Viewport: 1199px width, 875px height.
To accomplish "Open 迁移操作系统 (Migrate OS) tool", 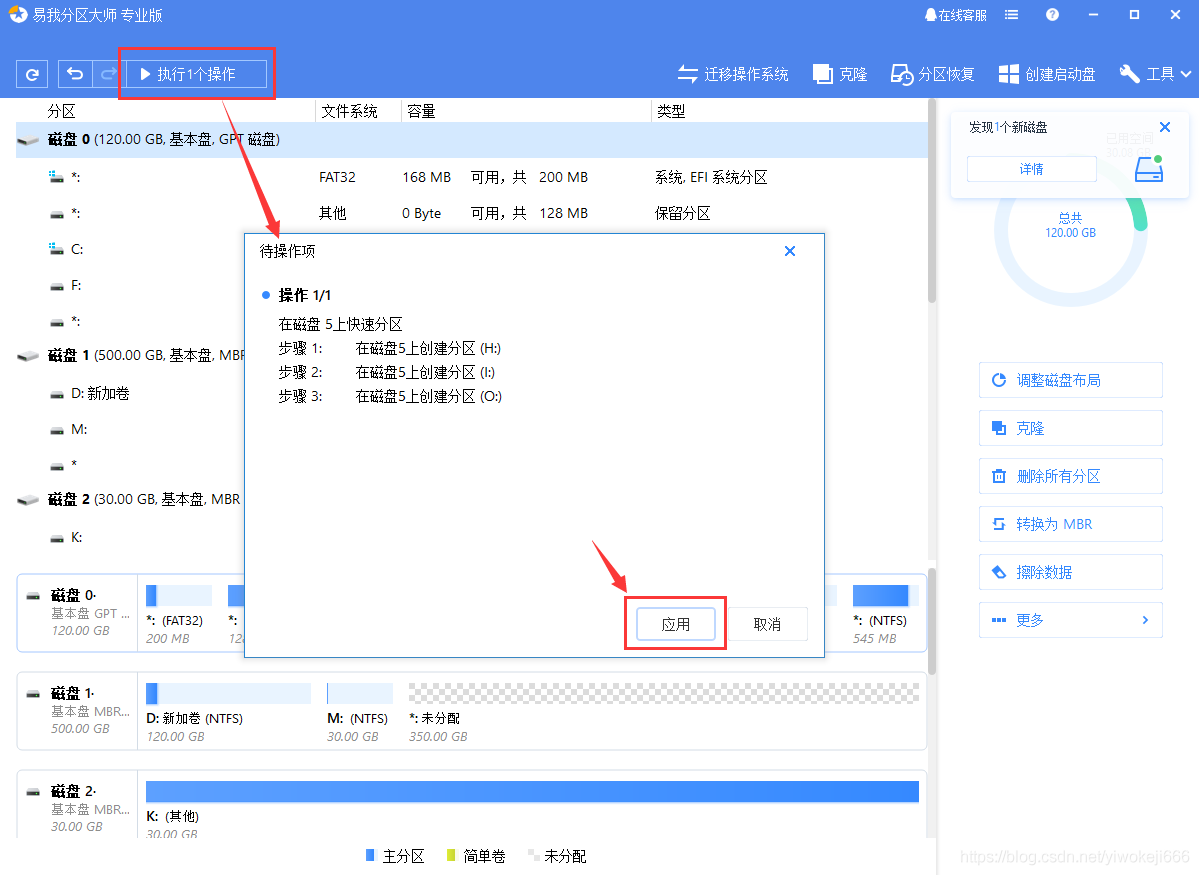I will pyautogui.click(x=733, y=73).
